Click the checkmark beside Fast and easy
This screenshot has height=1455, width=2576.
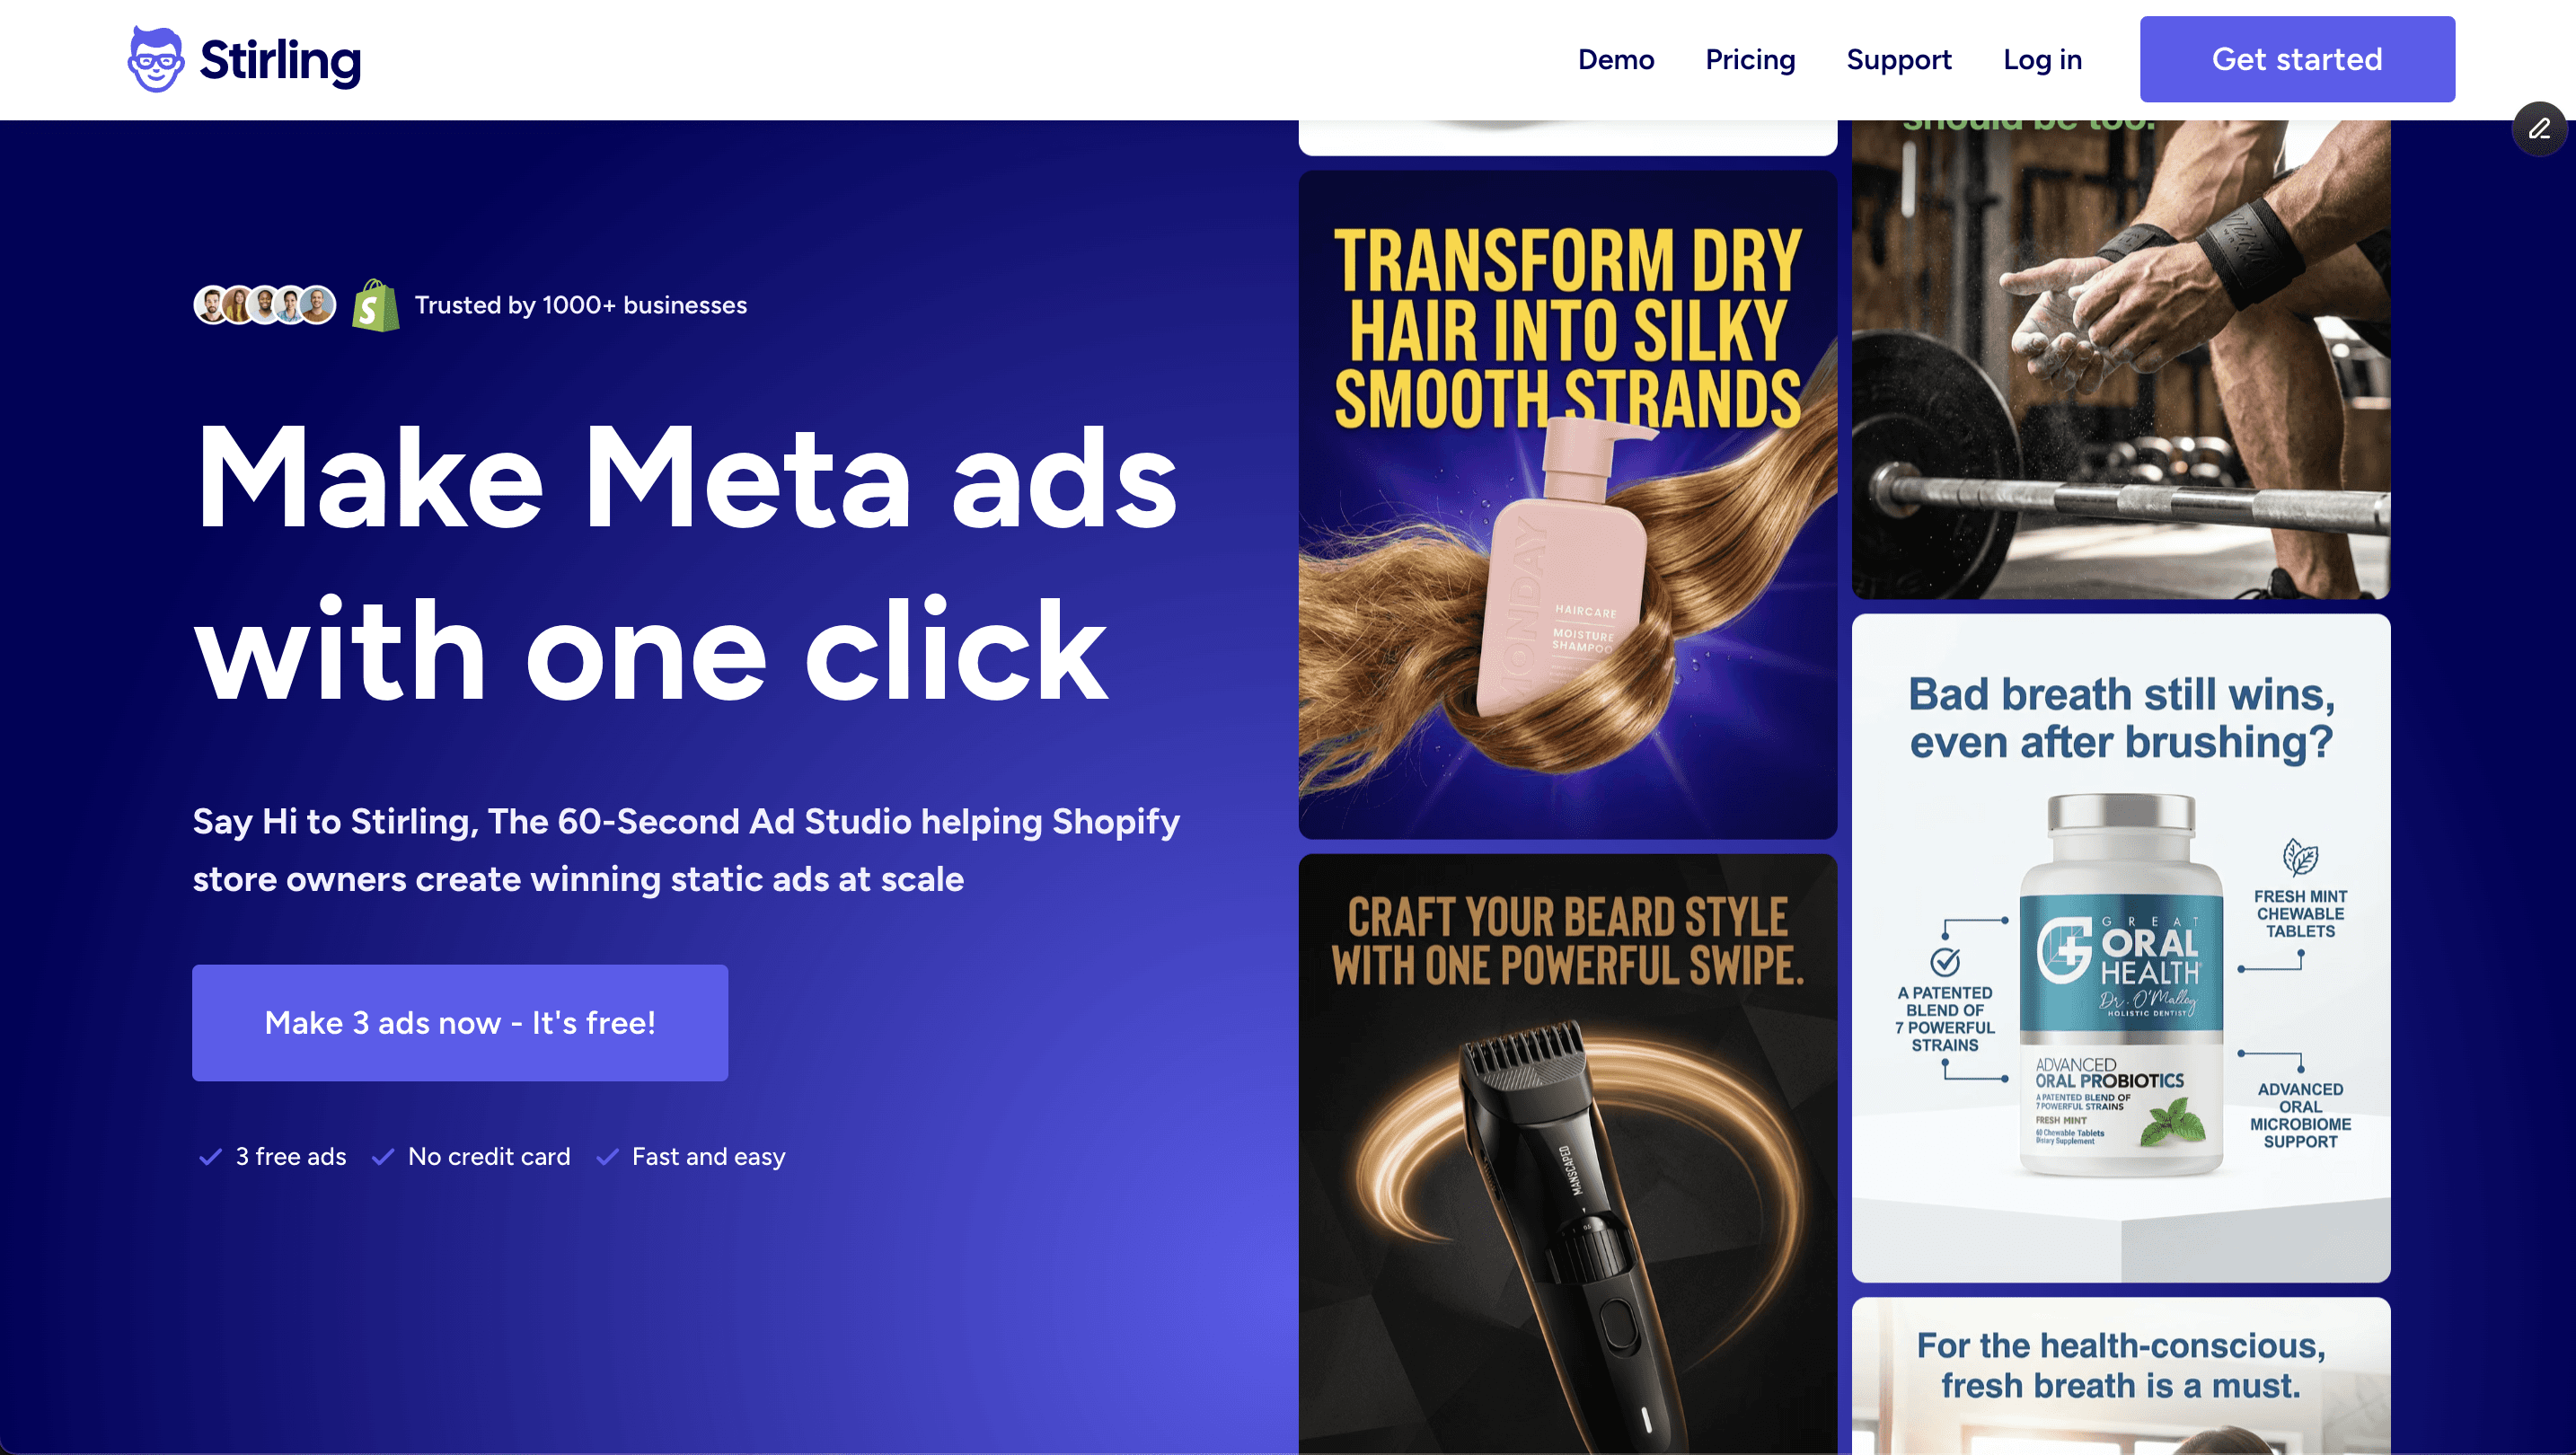point(607,1157)
